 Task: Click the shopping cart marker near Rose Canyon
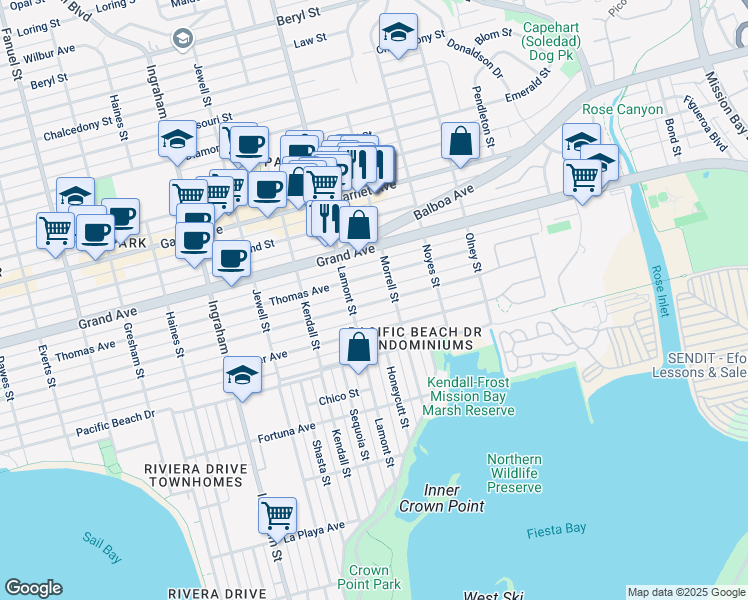[582, 178]
